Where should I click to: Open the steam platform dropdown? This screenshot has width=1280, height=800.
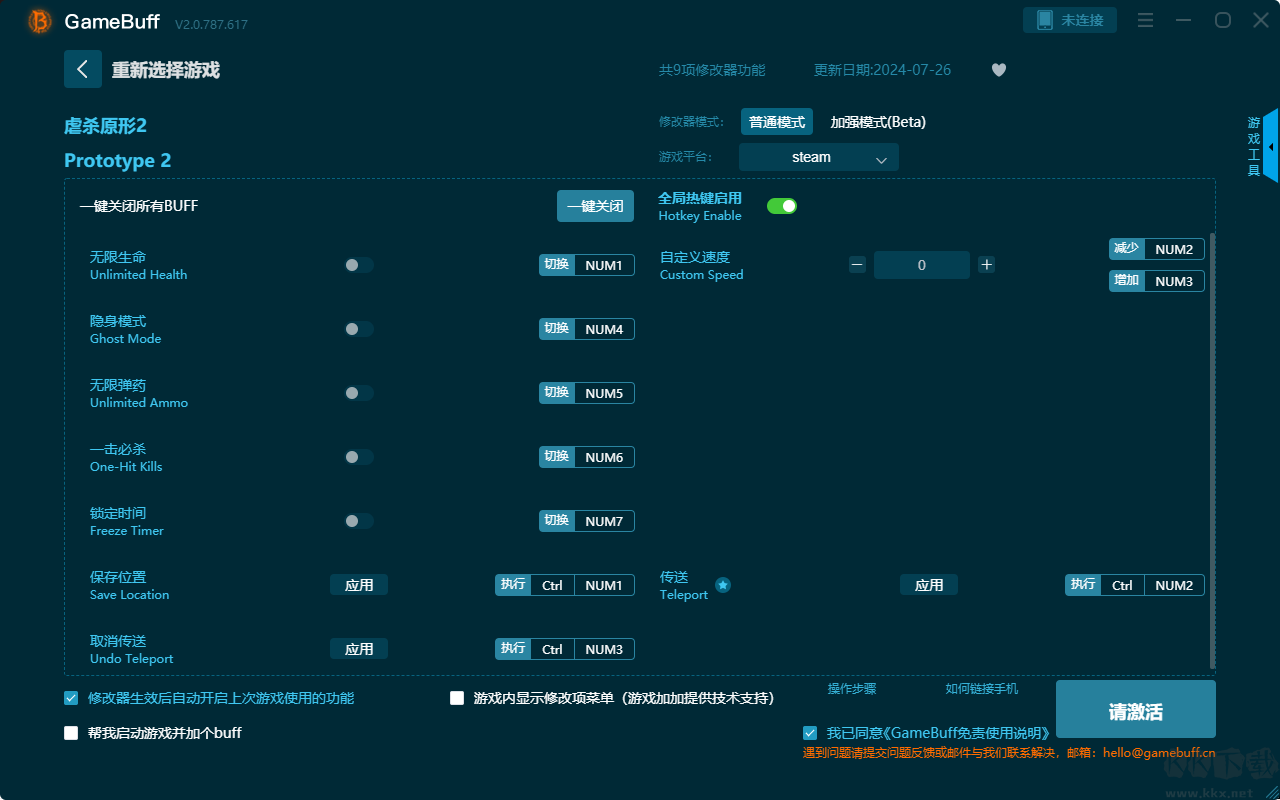818,157
